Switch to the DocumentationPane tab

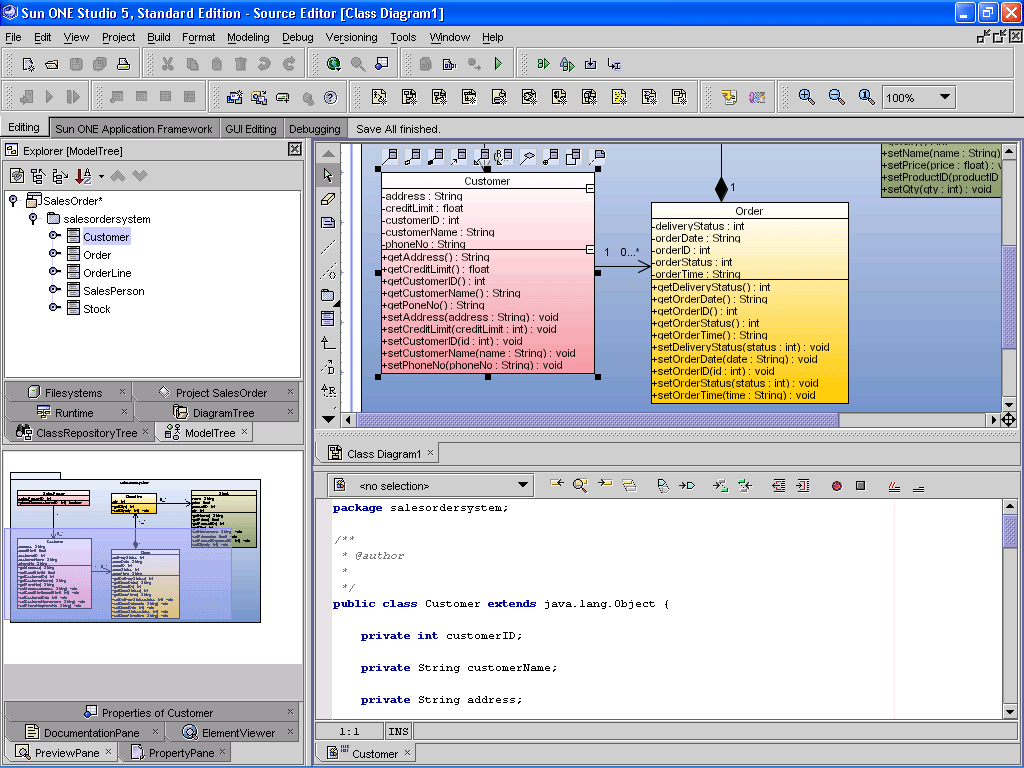coord(85,733)
